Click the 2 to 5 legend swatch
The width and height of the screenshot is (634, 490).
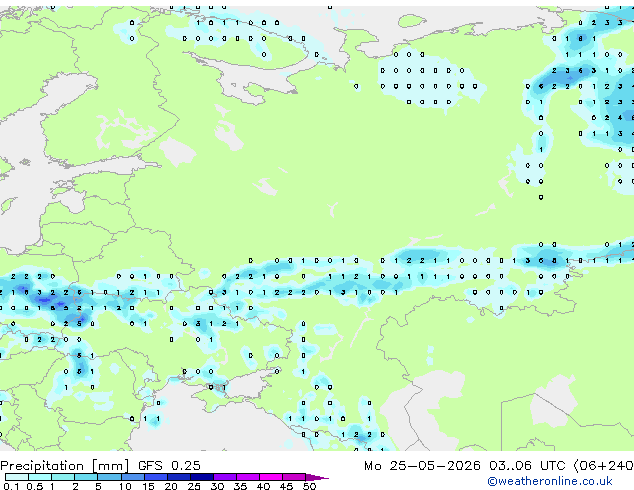click(86, 477)
